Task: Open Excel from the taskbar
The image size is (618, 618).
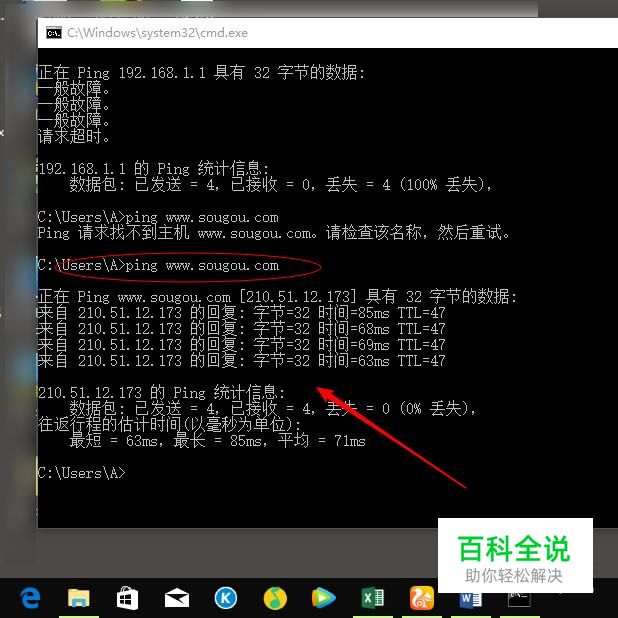Action: tap(373, 598)
